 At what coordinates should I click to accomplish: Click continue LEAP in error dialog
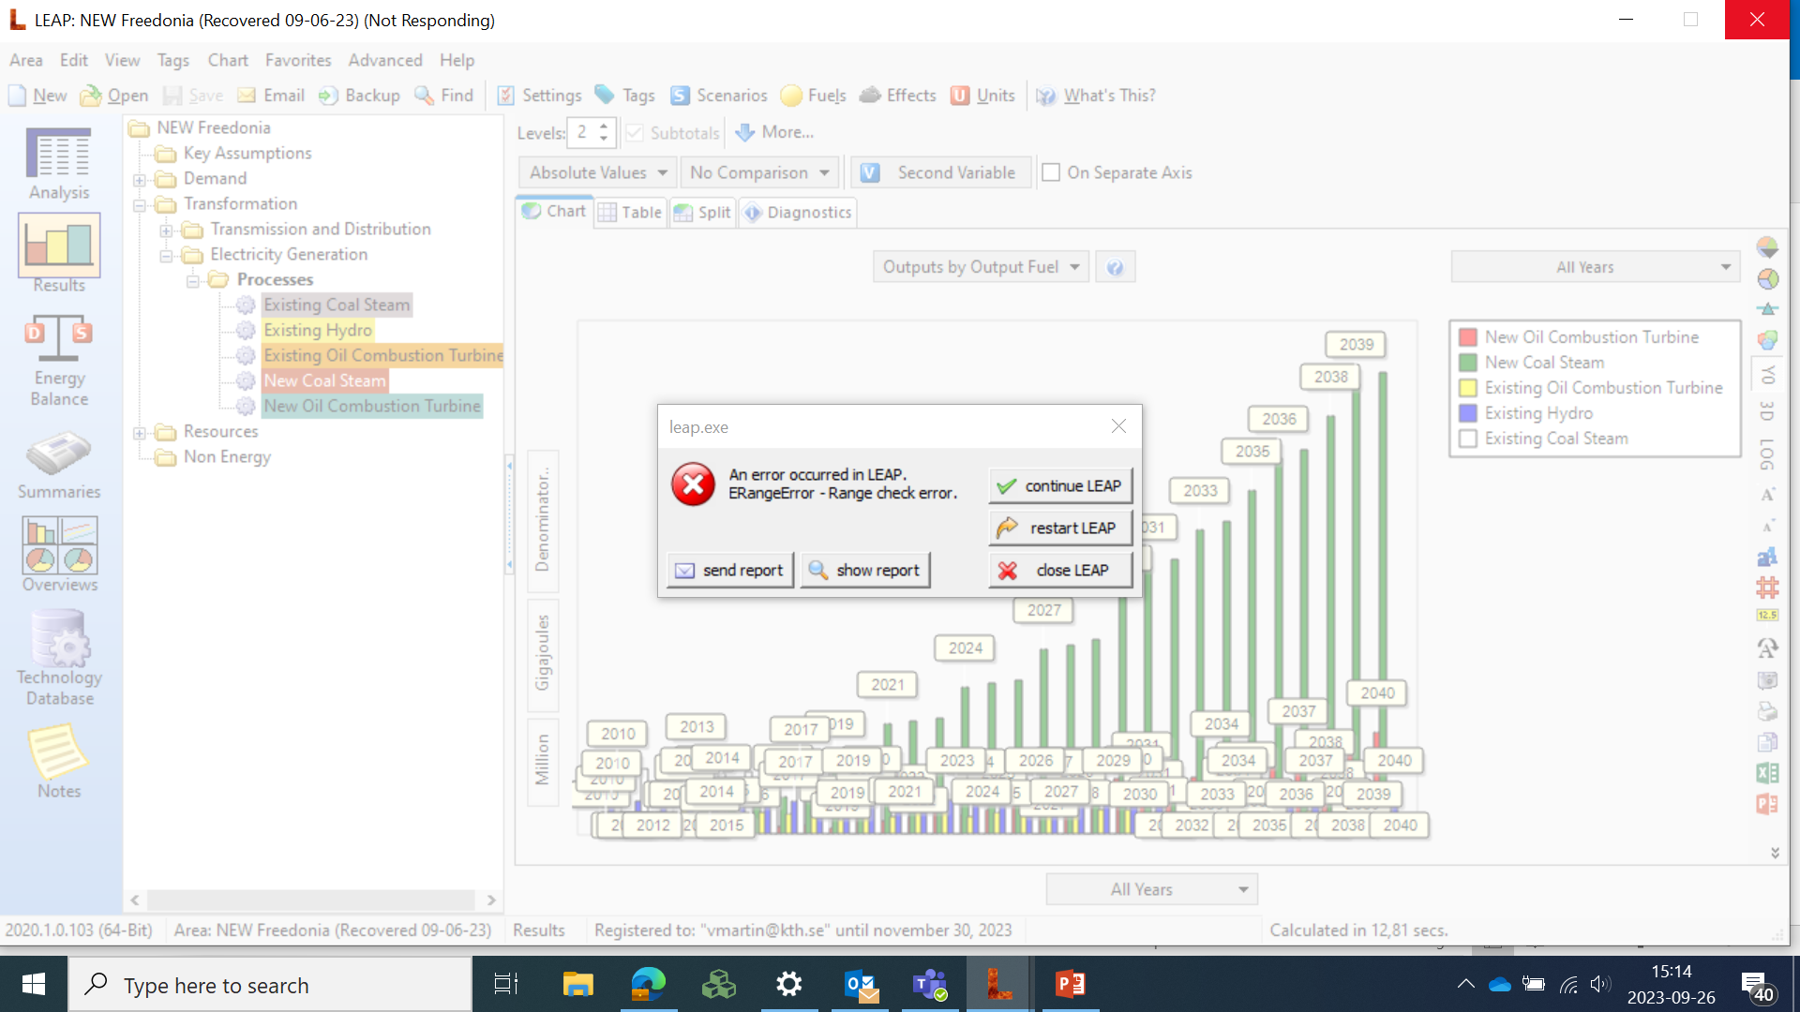[1060, 485]
